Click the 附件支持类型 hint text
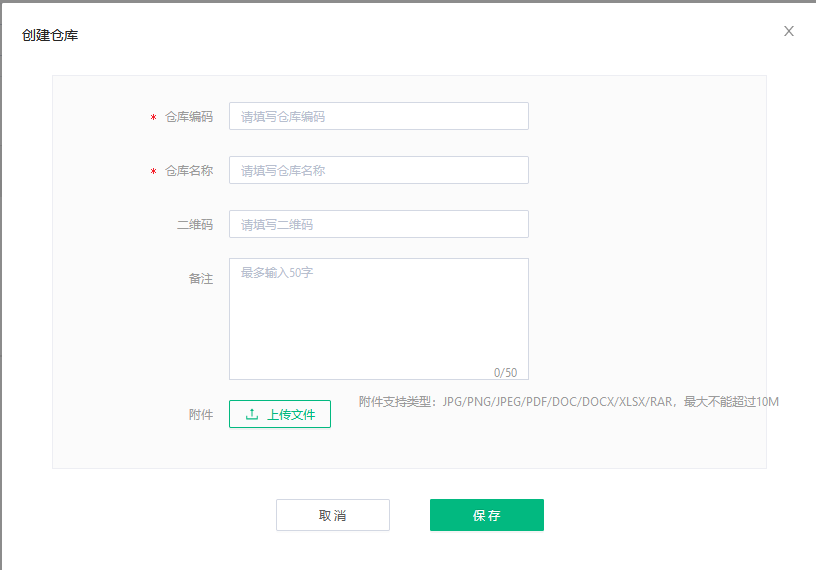 click(569, 402)
